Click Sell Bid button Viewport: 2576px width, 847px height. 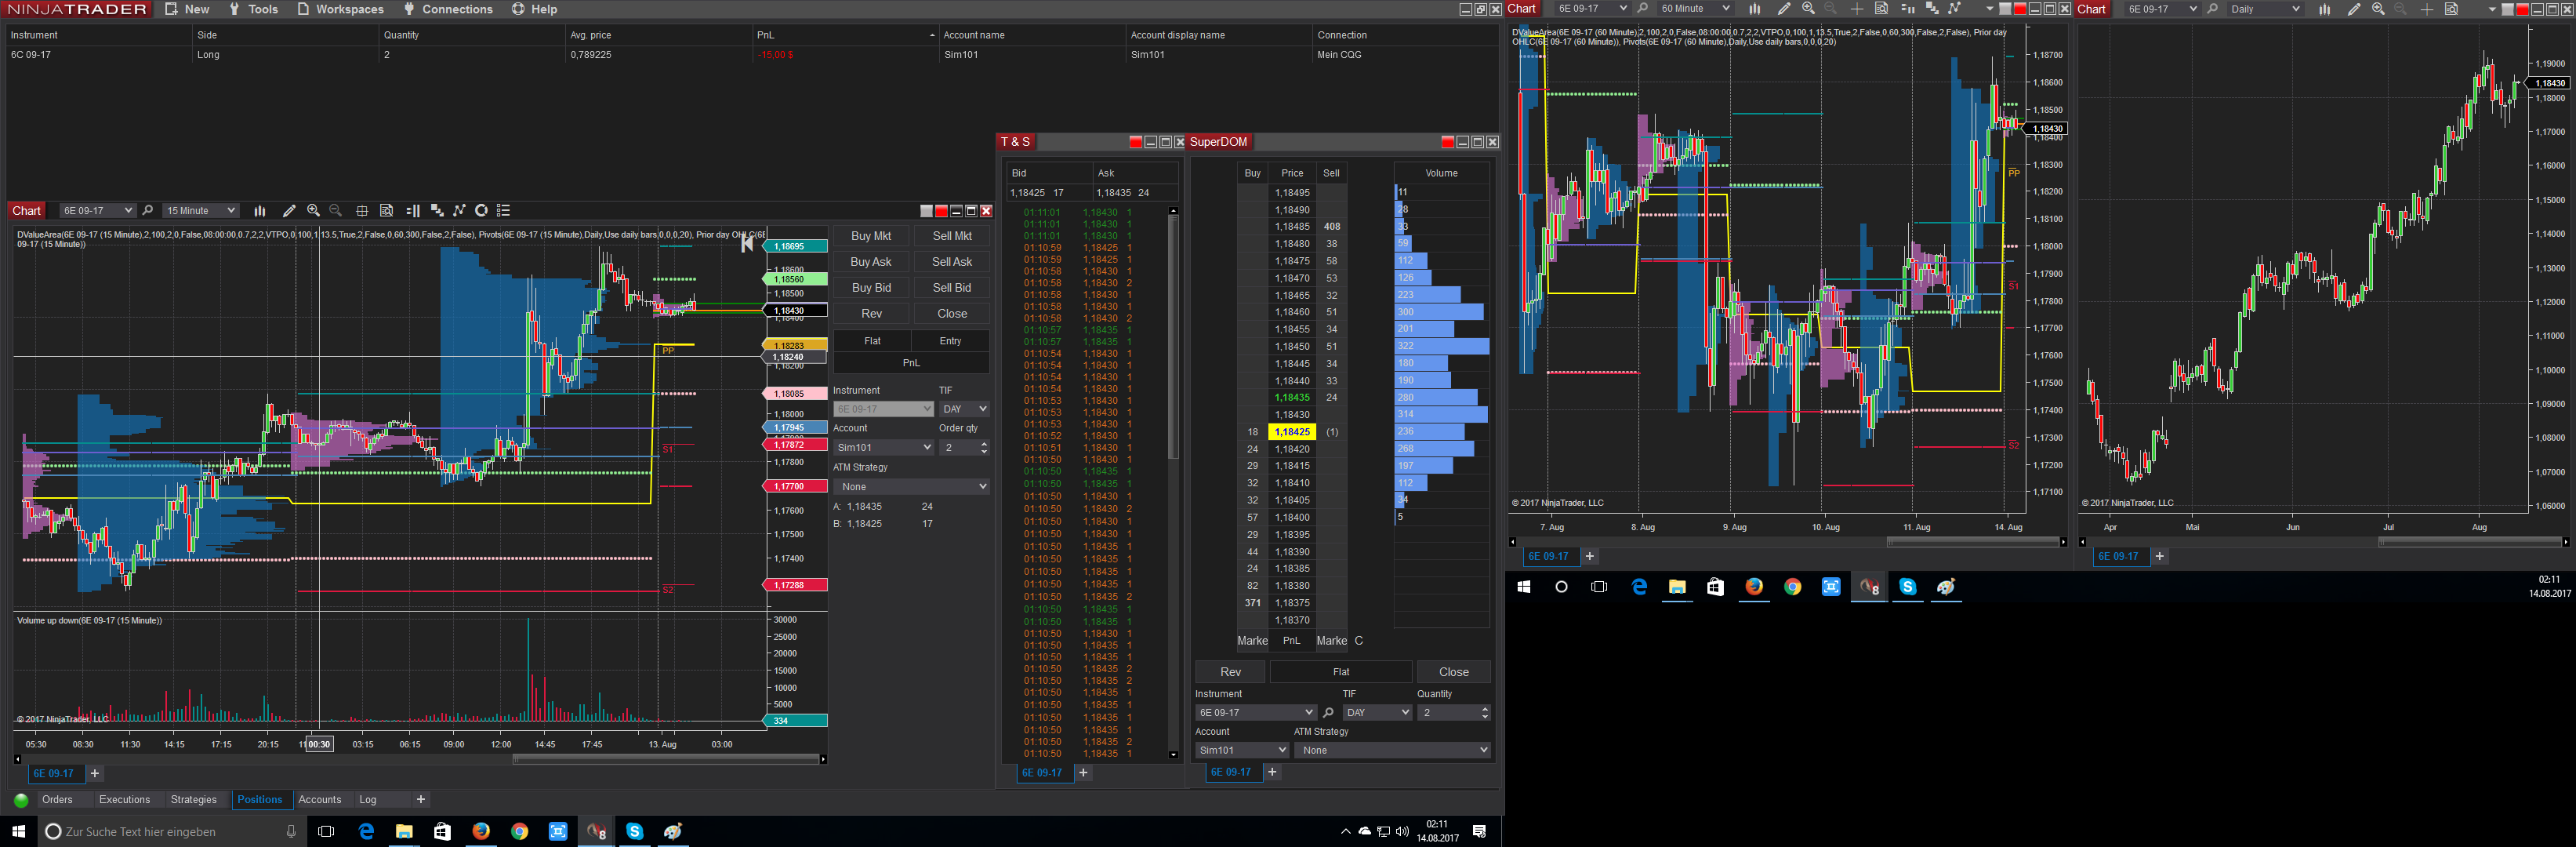tap(952, 288)
